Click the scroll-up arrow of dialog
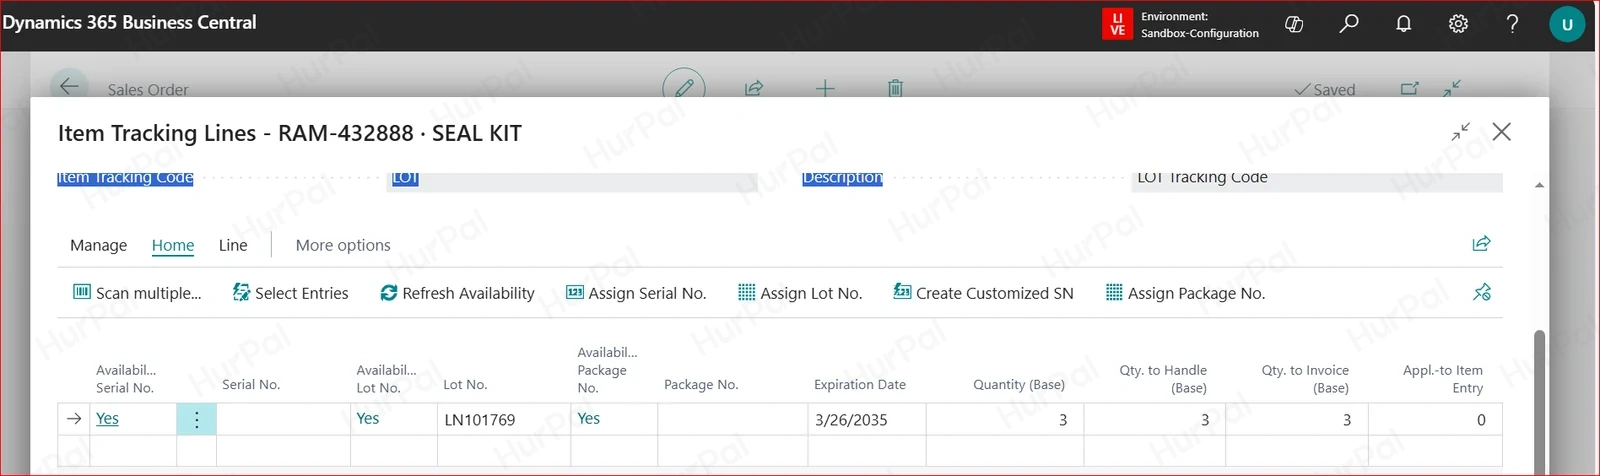The image size is (1600, 476). coord(1539,185)
